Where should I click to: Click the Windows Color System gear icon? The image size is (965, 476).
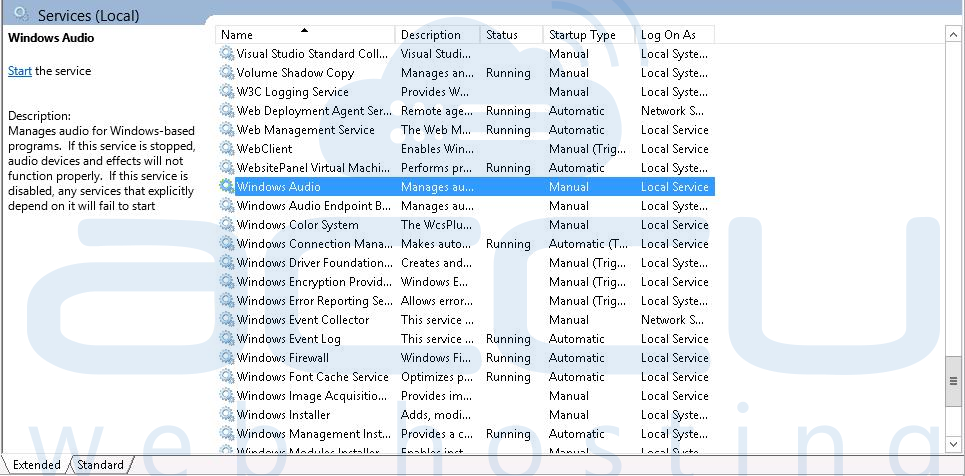point(226,225)
